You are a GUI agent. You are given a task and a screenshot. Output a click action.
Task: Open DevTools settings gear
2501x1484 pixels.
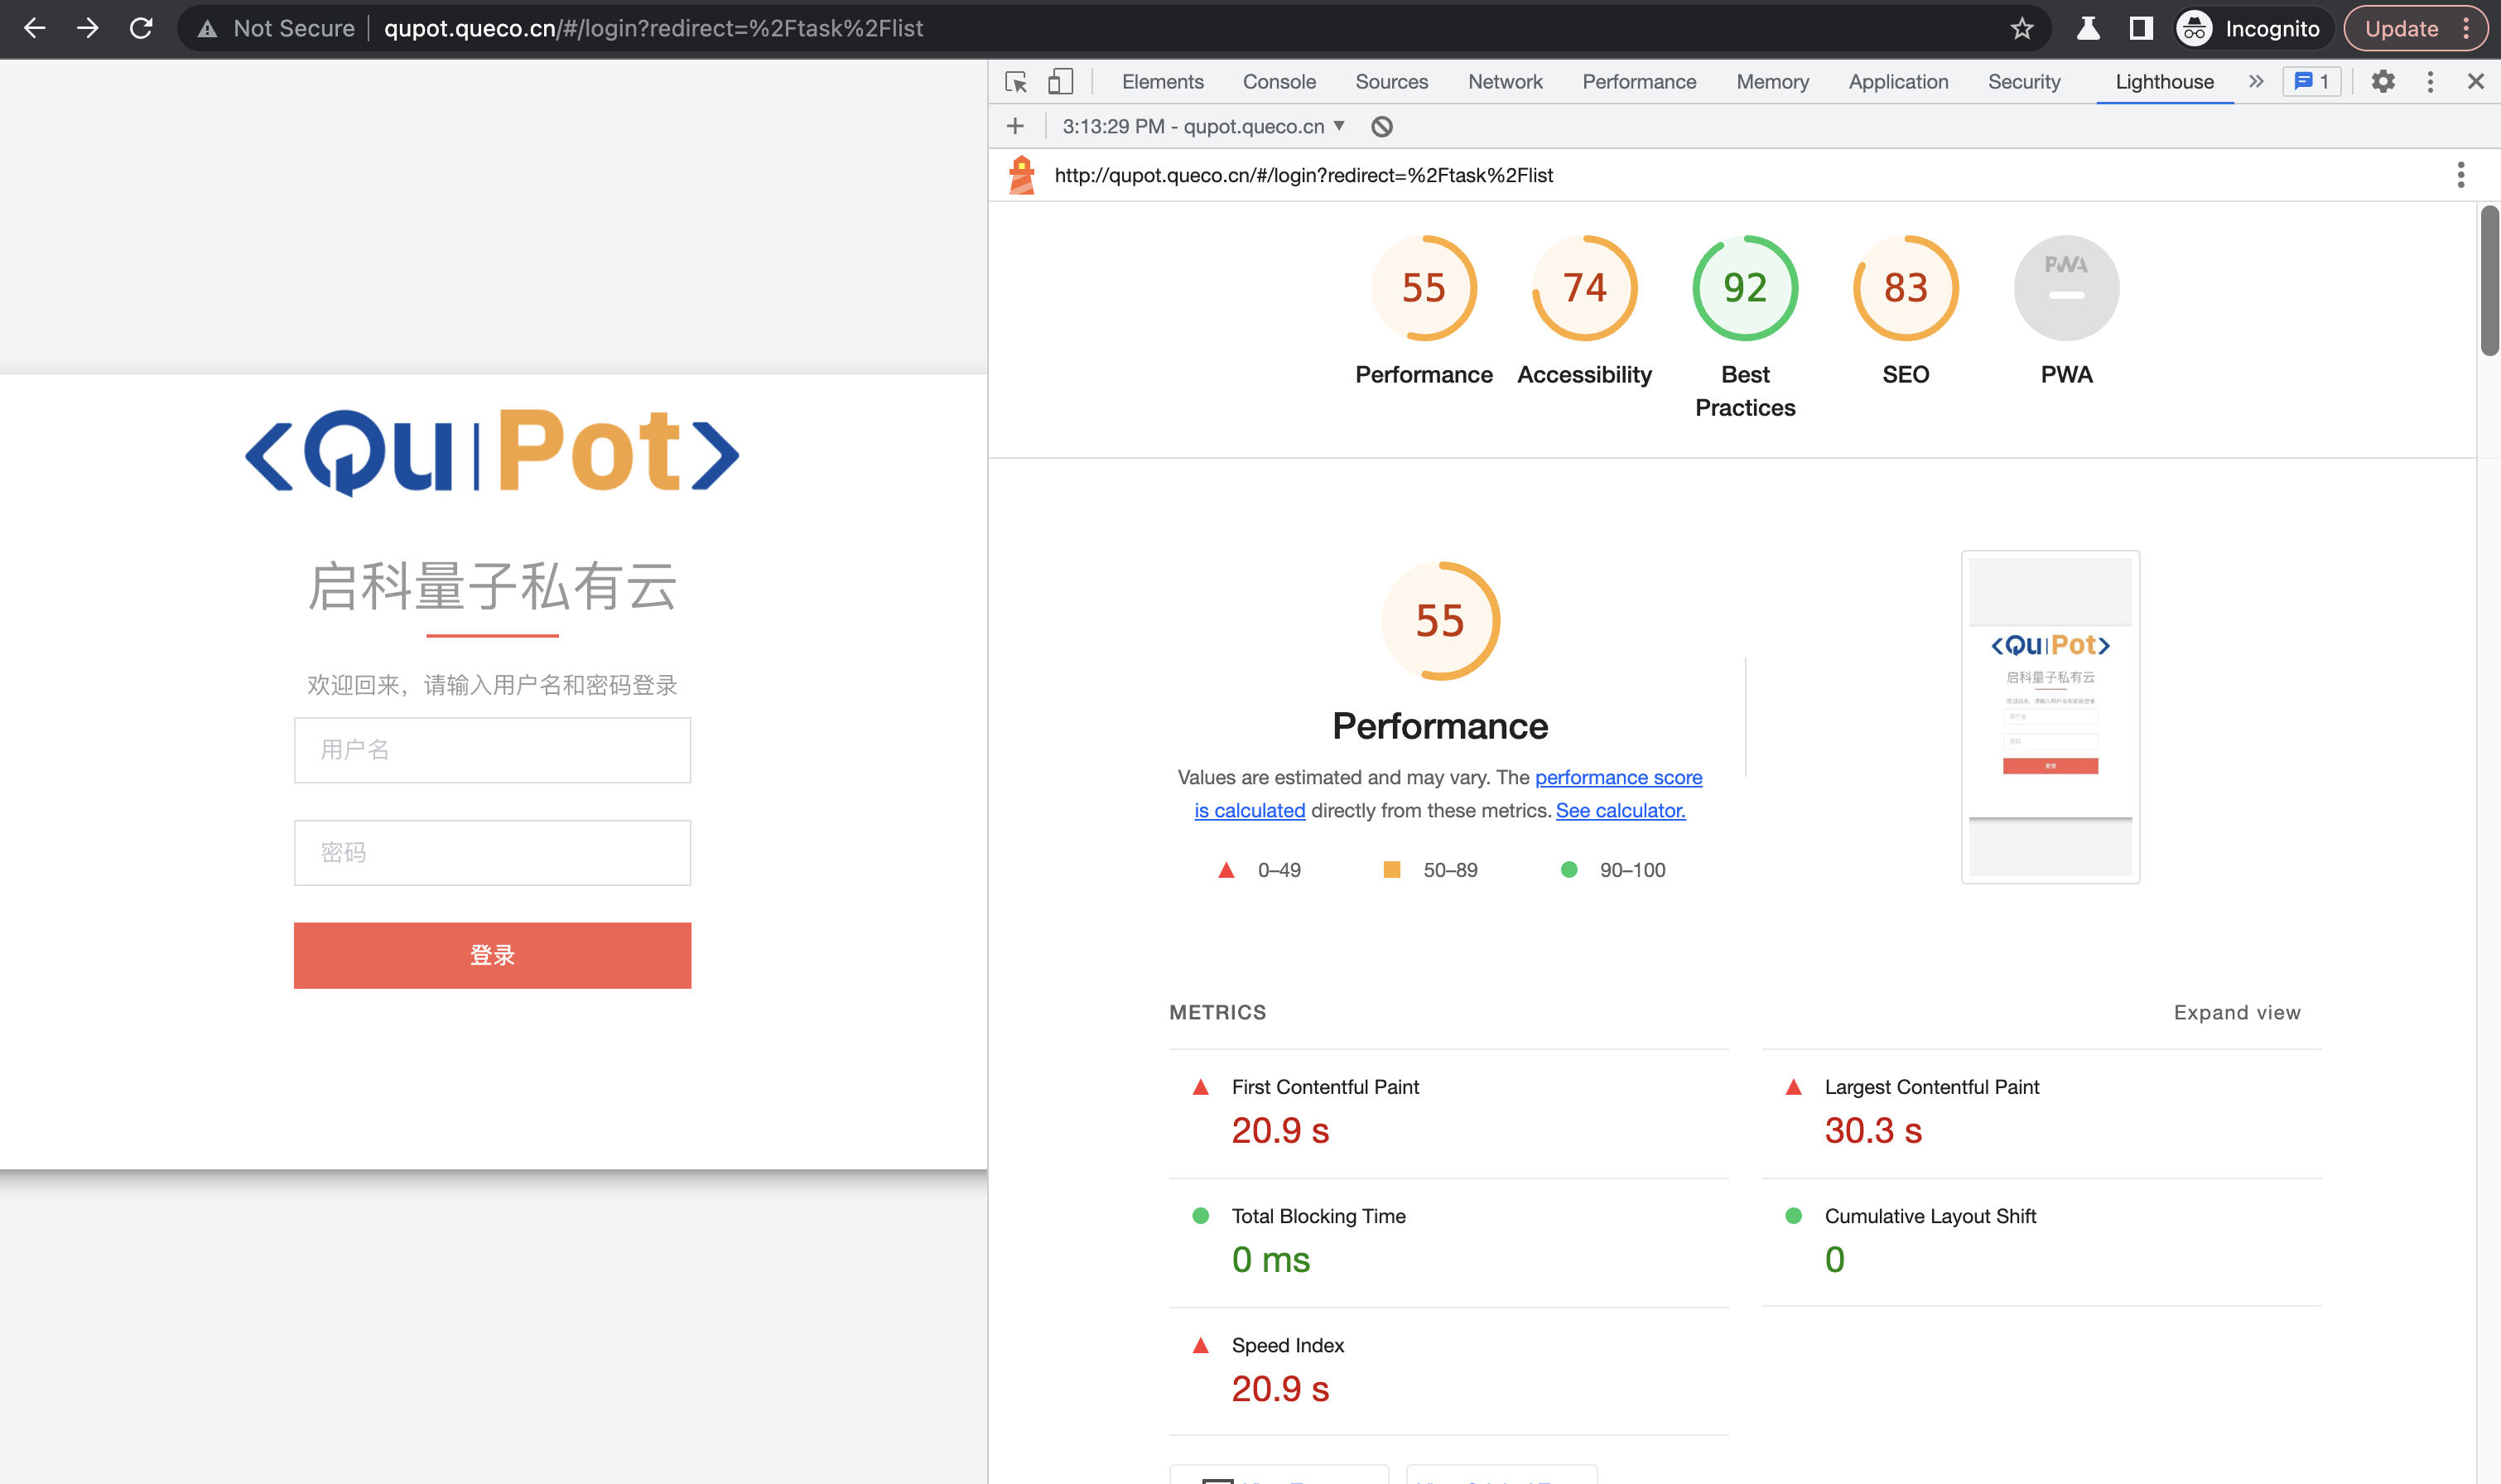pyautogui.click(x=2383, y=82)
